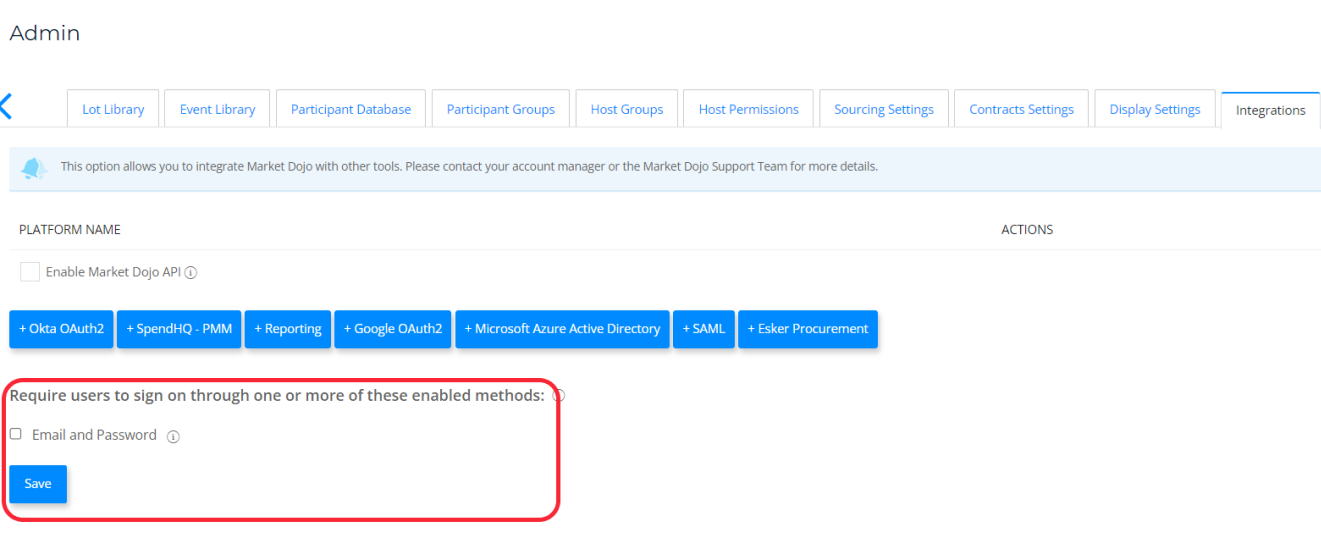1321x553 pixels.
Task: Click info icon beside Enable Market Dojo API
Action: coord(191,272)
